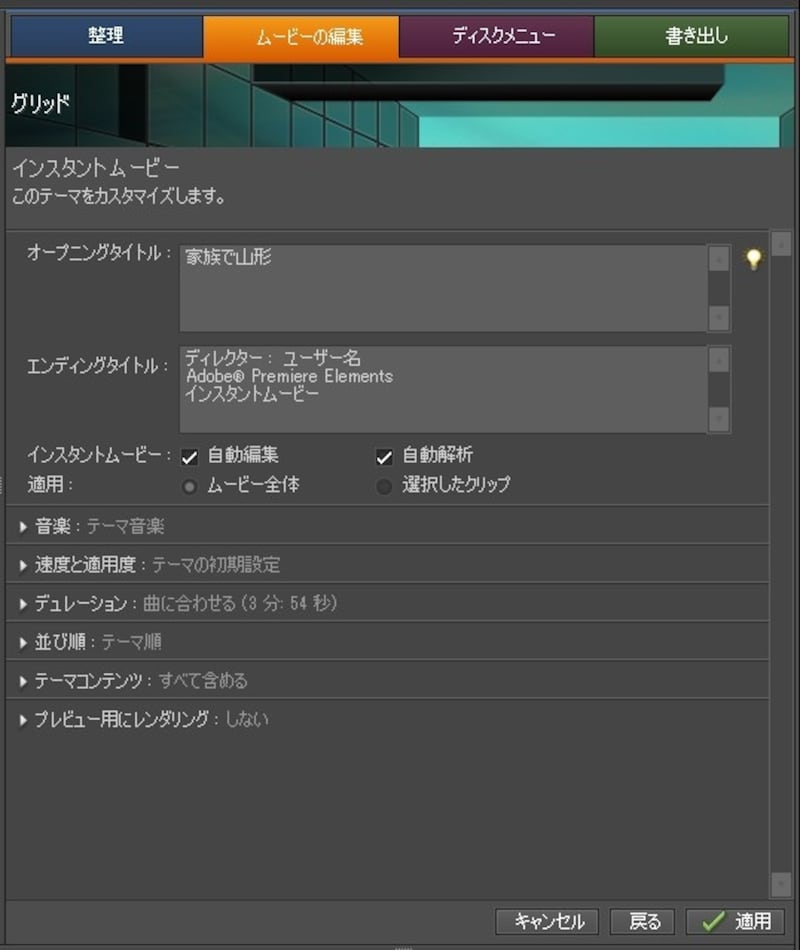Disable the 自動編集 checkbox
The height and width of the screenshot is (950, 800).
[190, 456]
